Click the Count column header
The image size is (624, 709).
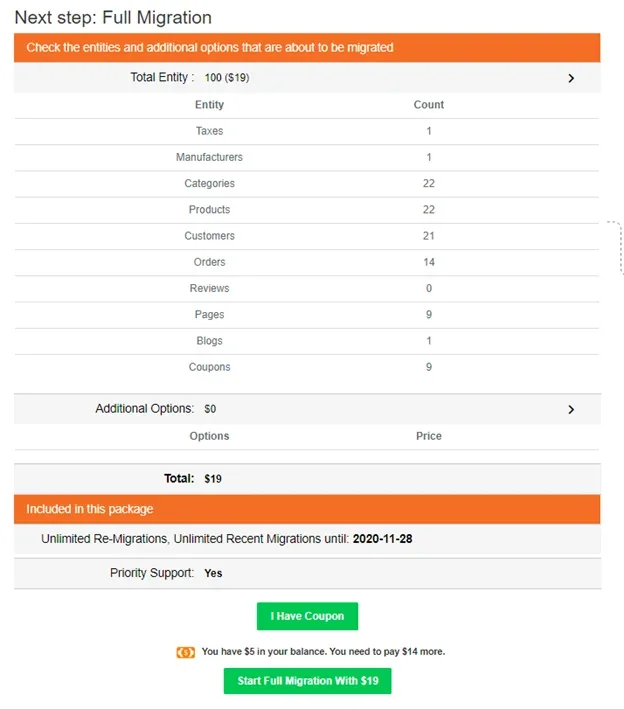[x=429, y=105]
